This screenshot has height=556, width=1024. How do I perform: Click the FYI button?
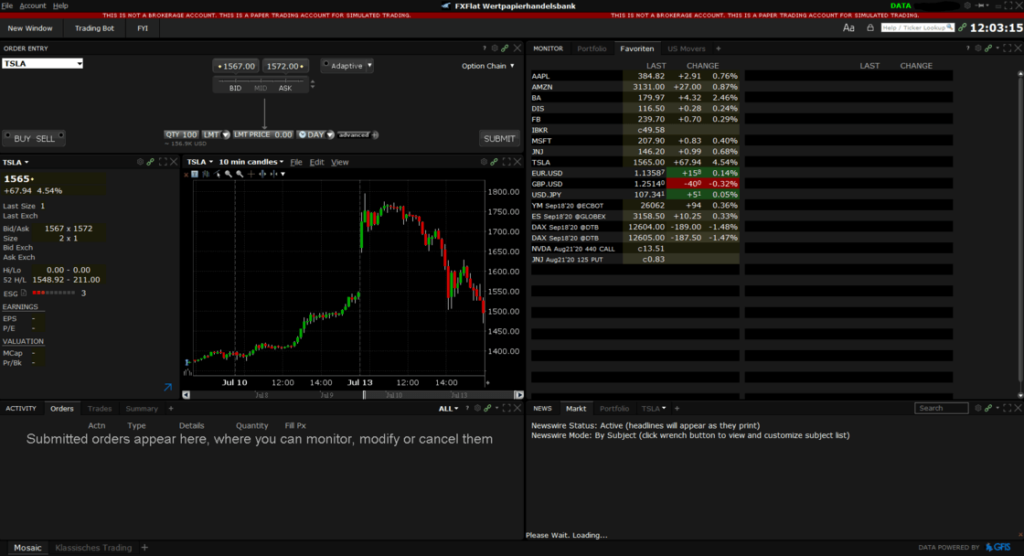click(142, 28)
